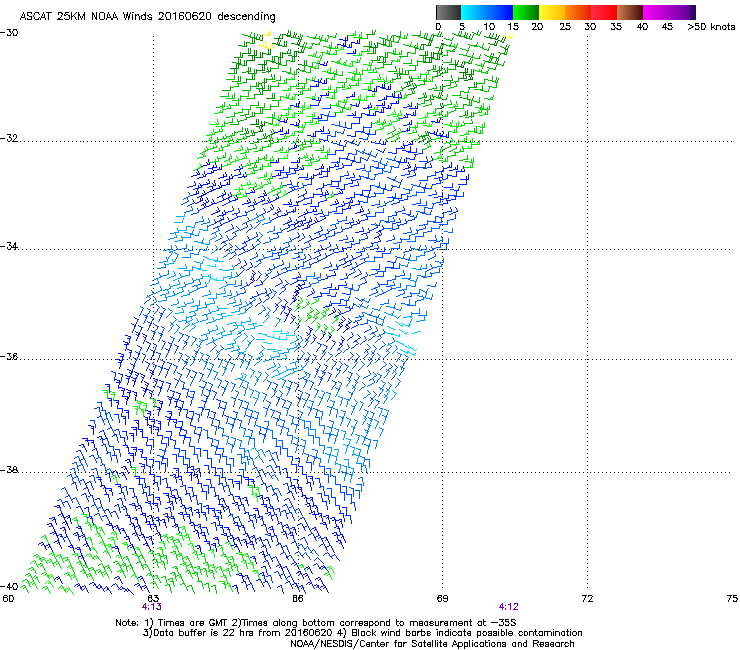The height and width of the screenshot is (650, 740).
Task: Click the '69' longitude axis label
Action: pos(442,599)
